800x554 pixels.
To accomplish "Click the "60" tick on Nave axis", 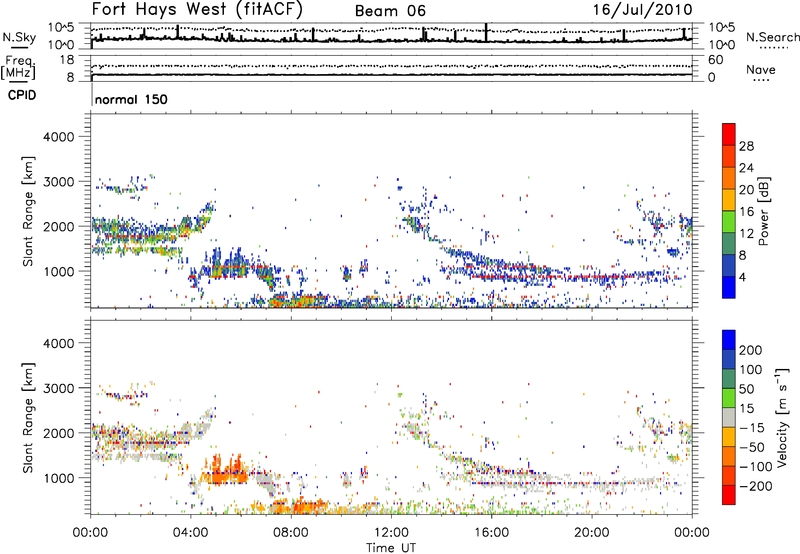I will coord(716,60).
